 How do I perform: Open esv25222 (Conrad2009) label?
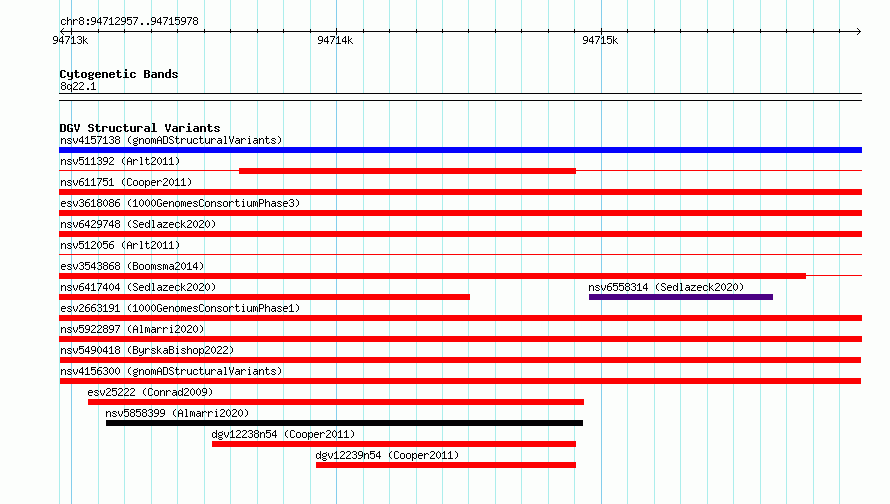point(150,392)
